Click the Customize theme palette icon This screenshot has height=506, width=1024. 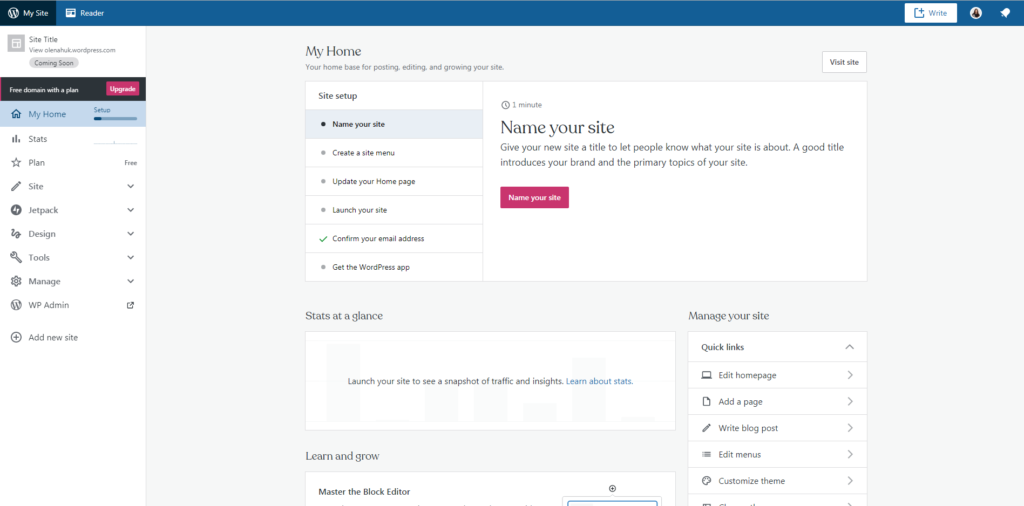[x=706, y=481]
